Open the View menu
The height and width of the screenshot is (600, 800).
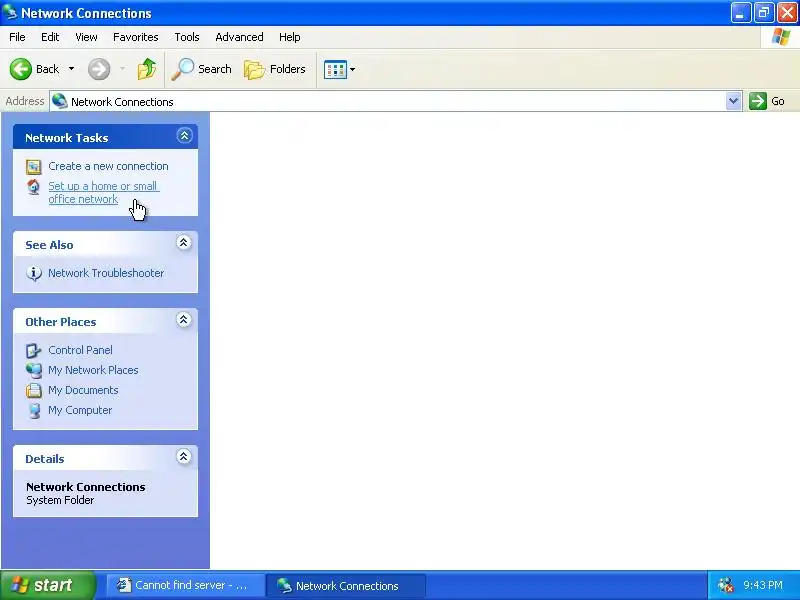tap(86, 37)
